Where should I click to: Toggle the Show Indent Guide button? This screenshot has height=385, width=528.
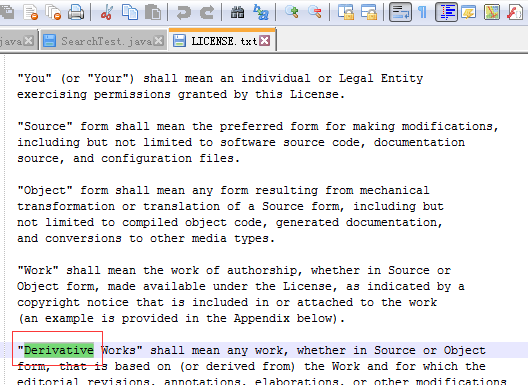[446, 12]
